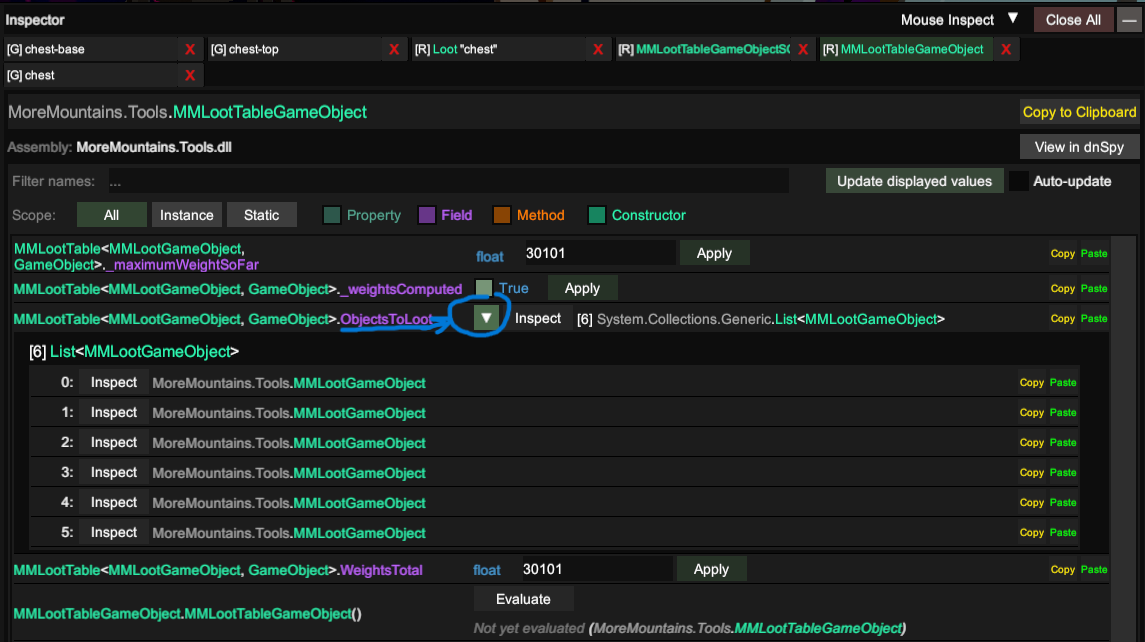Click the WeightsTotal float value field
The image size is (1145, 642).
[597, 569]
